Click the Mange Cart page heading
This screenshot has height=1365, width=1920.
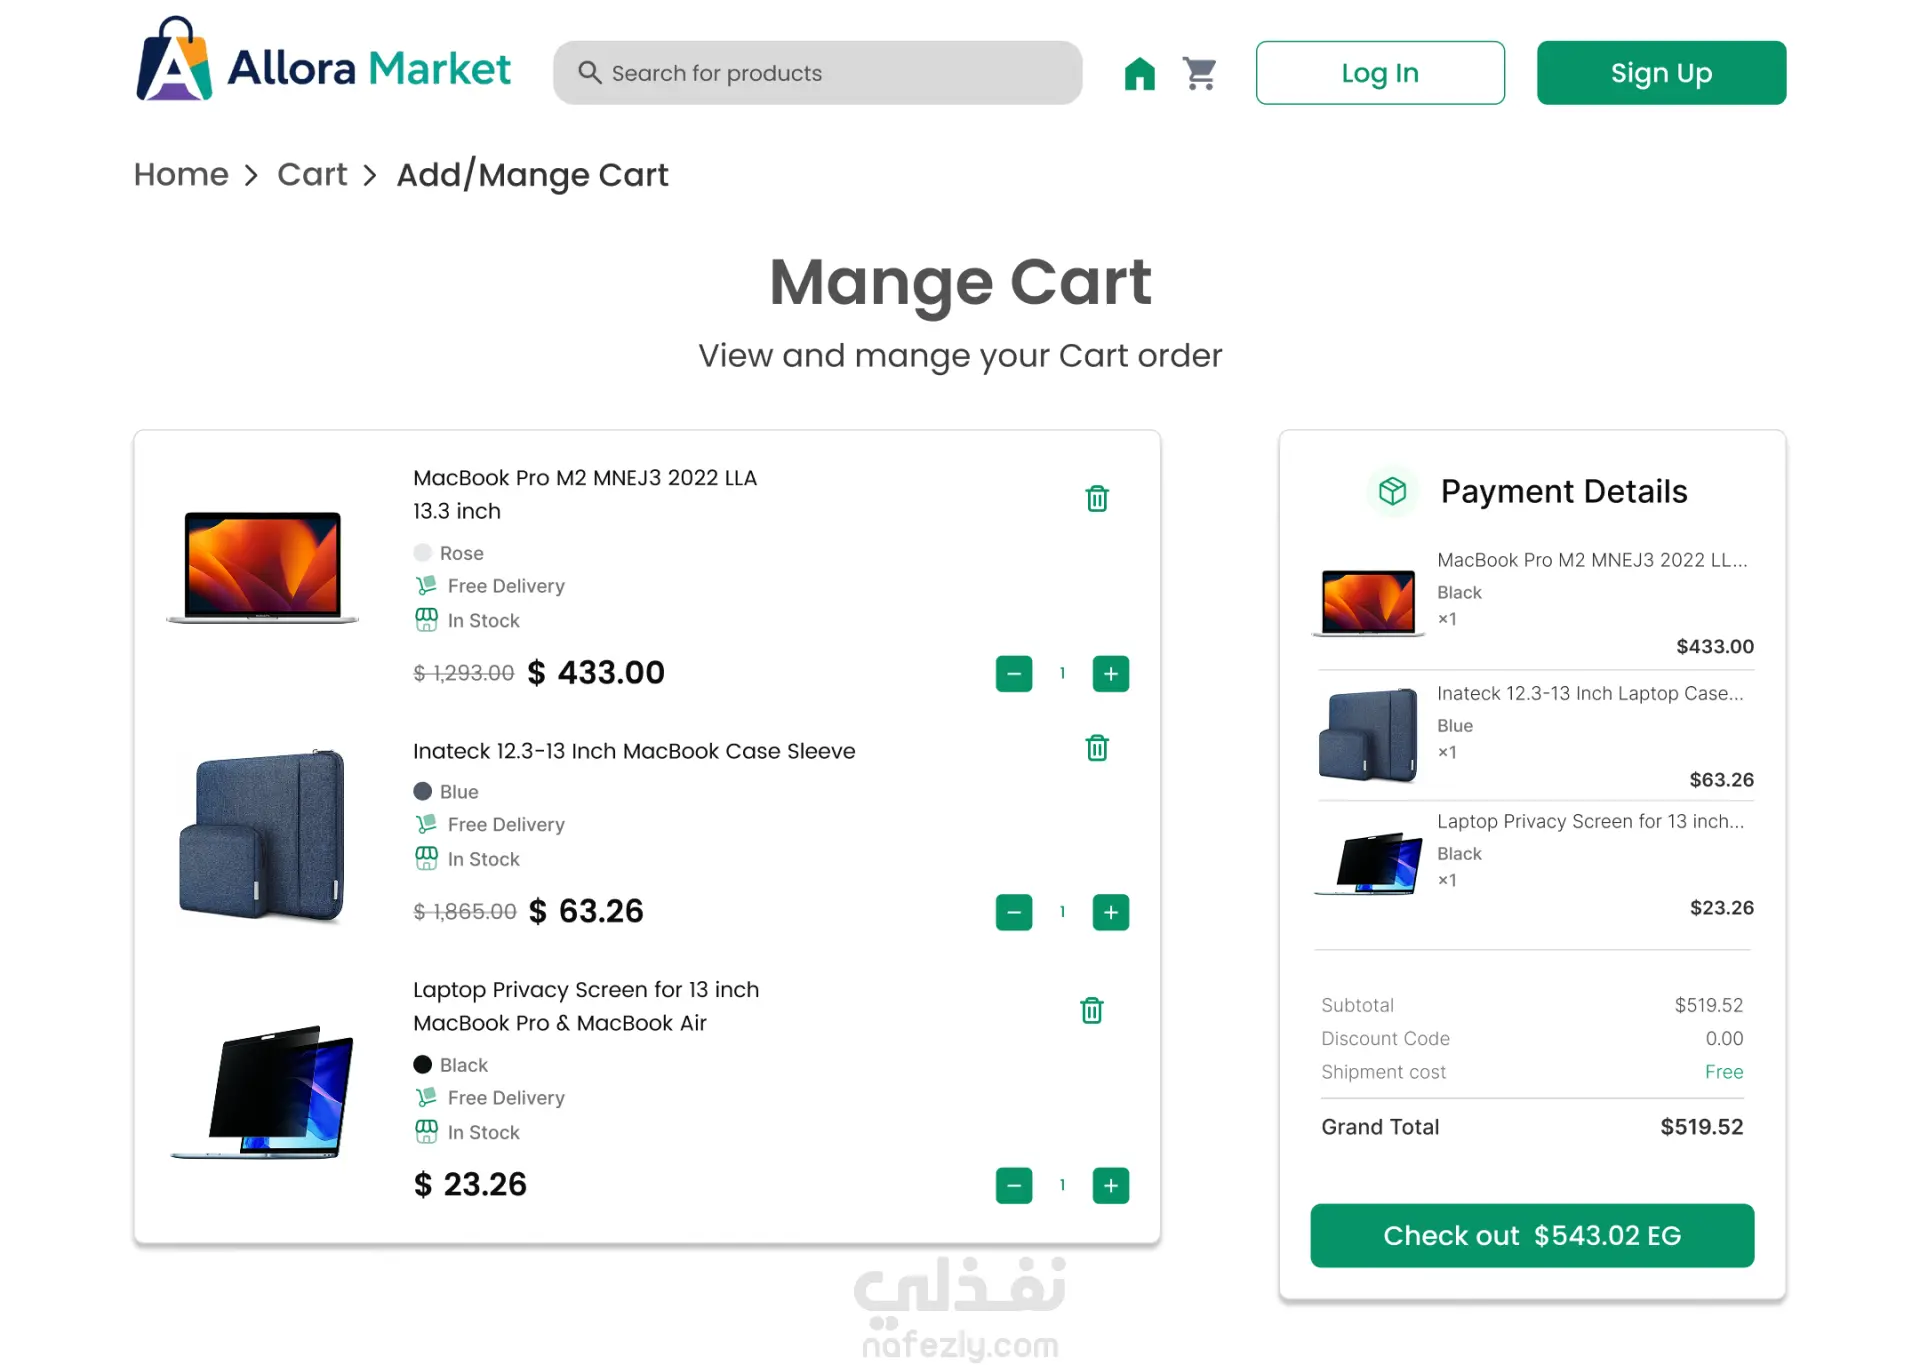tap(960, 282)
